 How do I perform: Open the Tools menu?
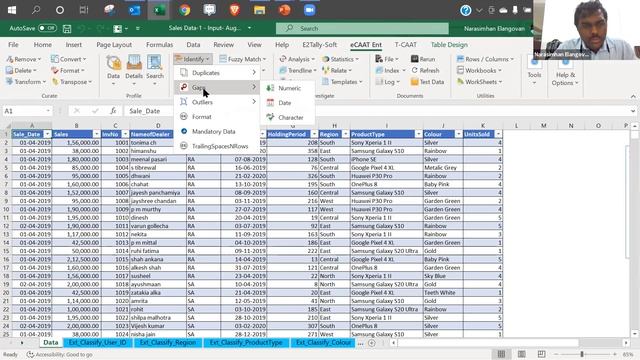click(x=534, y=71)
